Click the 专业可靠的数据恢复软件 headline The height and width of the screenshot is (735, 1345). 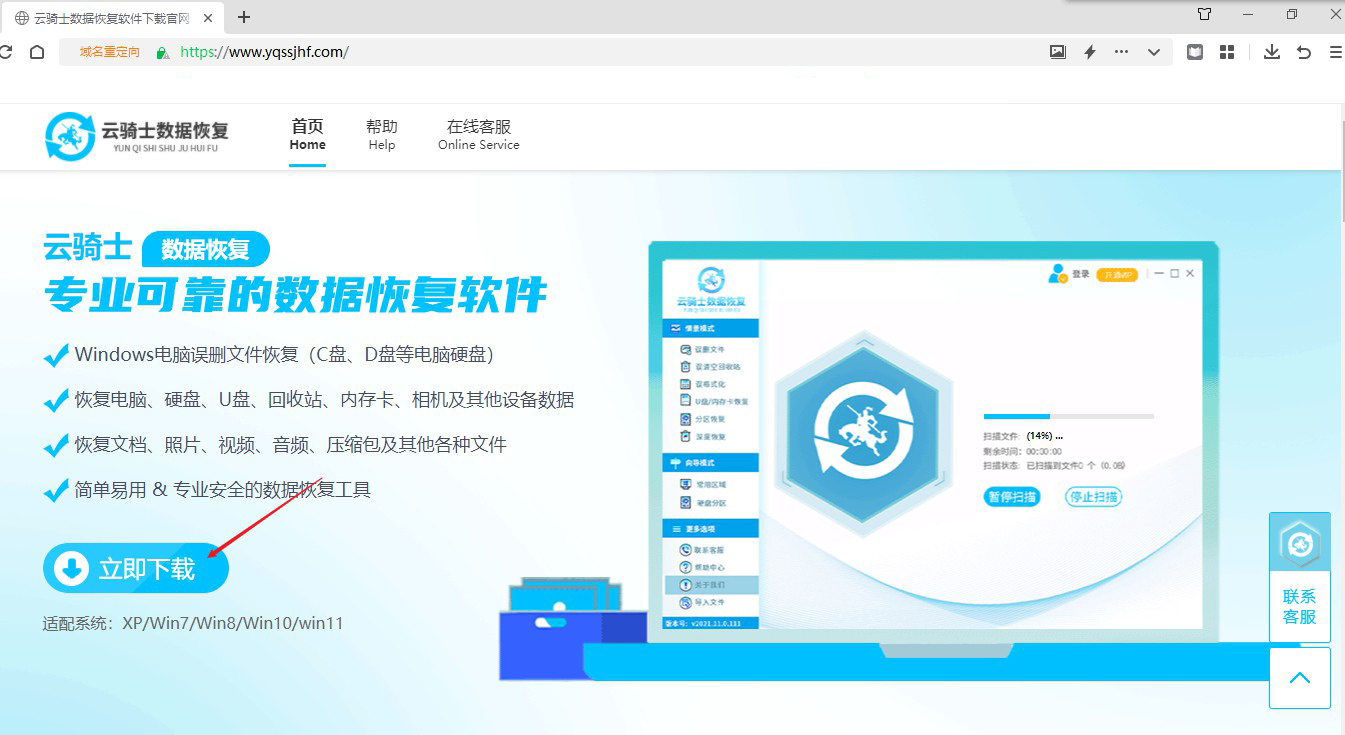[296, 295]
